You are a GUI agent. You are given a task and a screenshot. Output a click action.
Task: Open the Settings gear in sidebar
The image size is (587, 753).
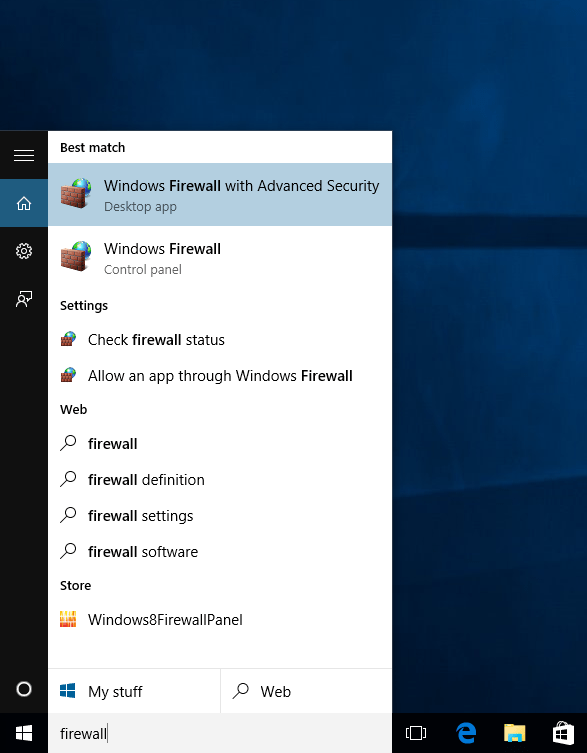24,251
